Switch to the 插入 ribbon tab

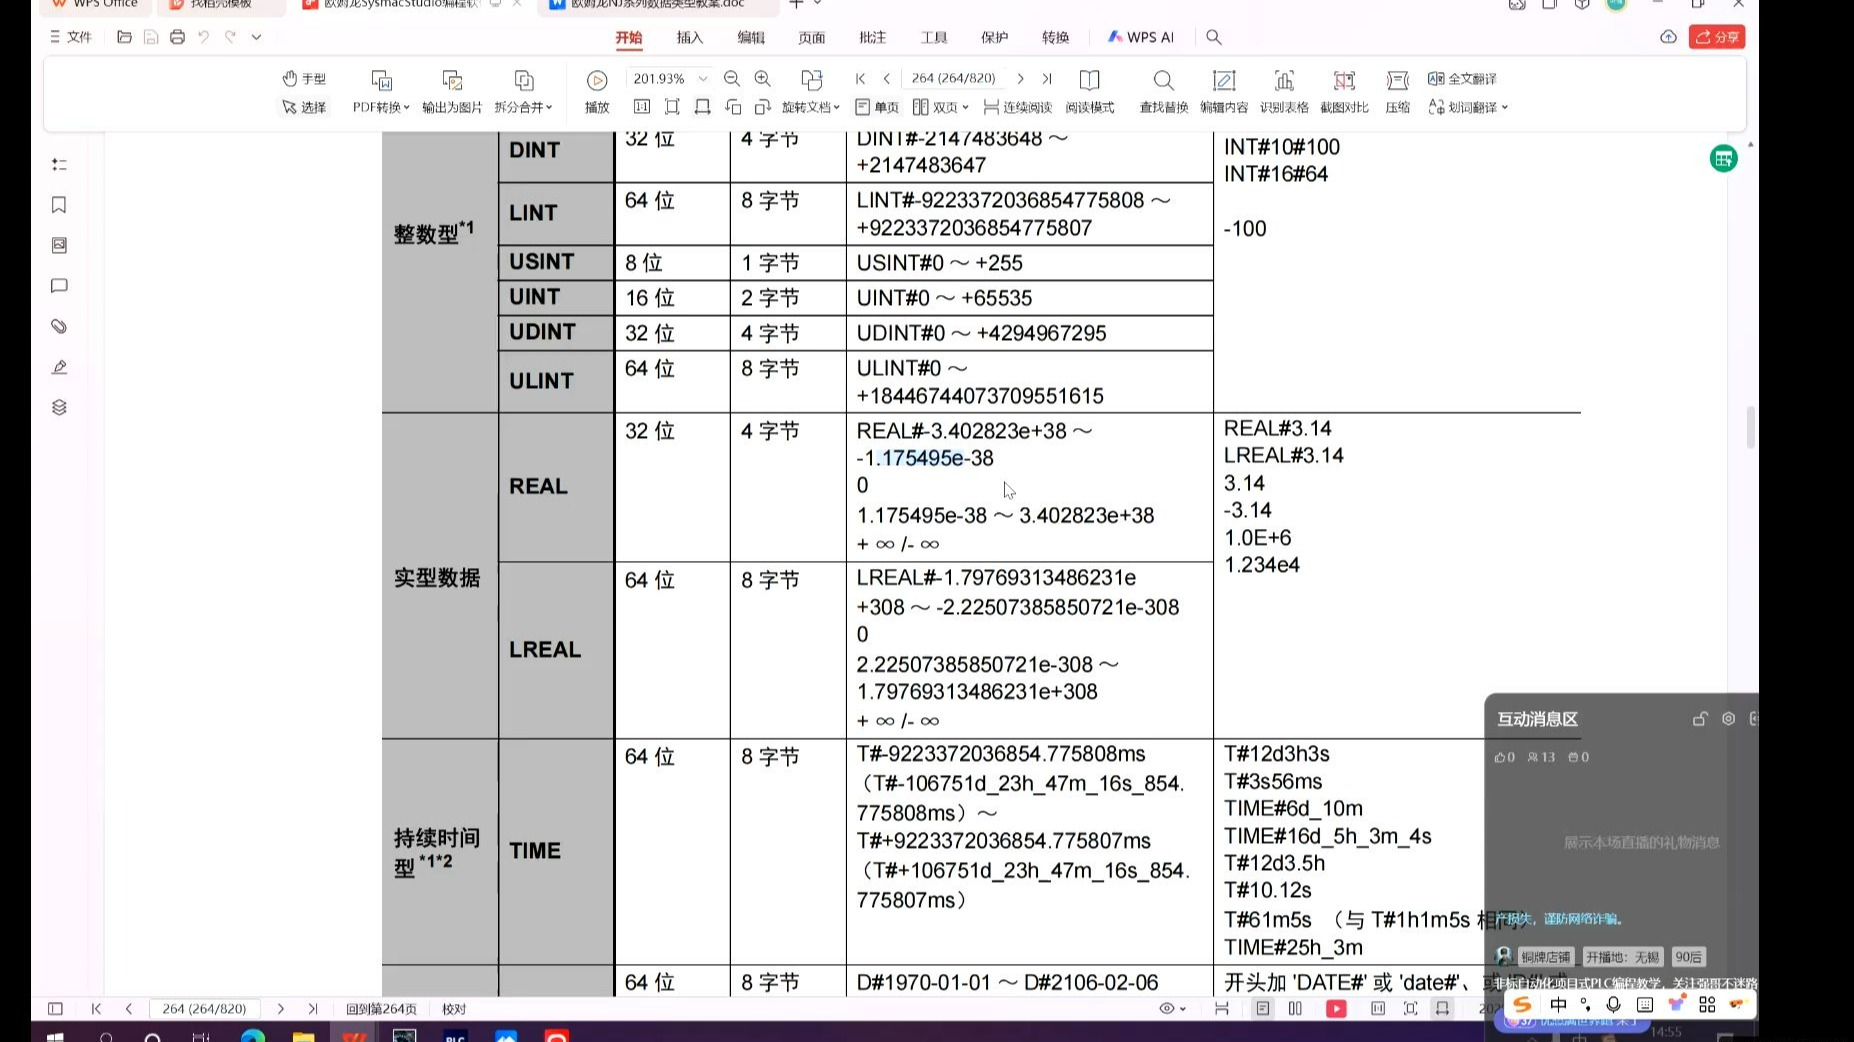[x=688, y=37]
